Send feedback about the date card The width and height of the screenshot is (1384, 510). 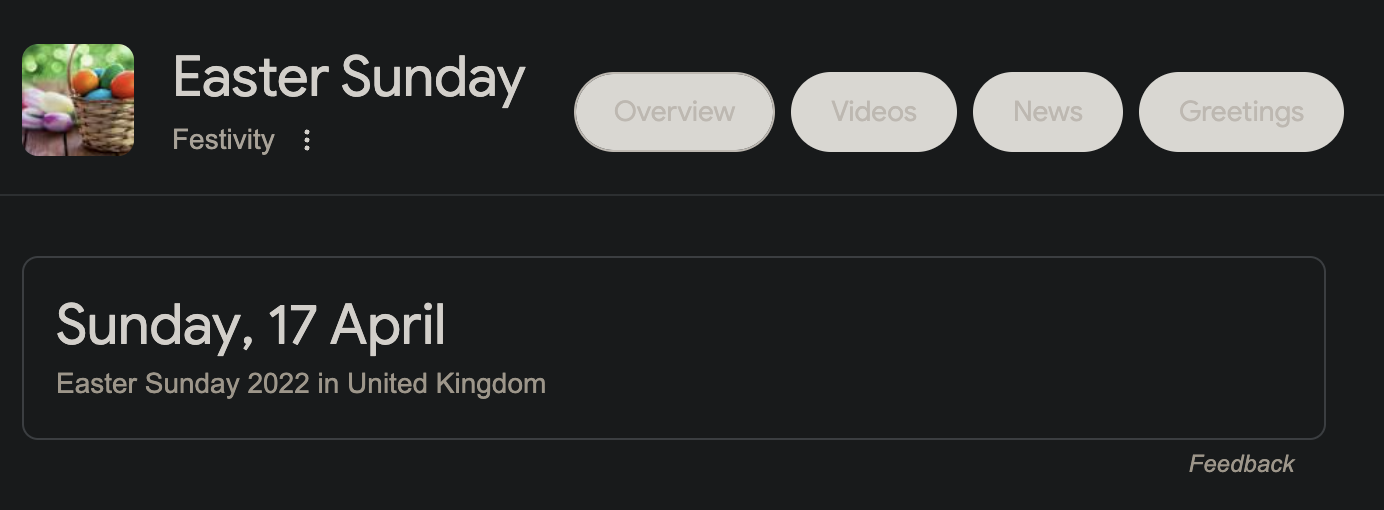coord(1241,463)
